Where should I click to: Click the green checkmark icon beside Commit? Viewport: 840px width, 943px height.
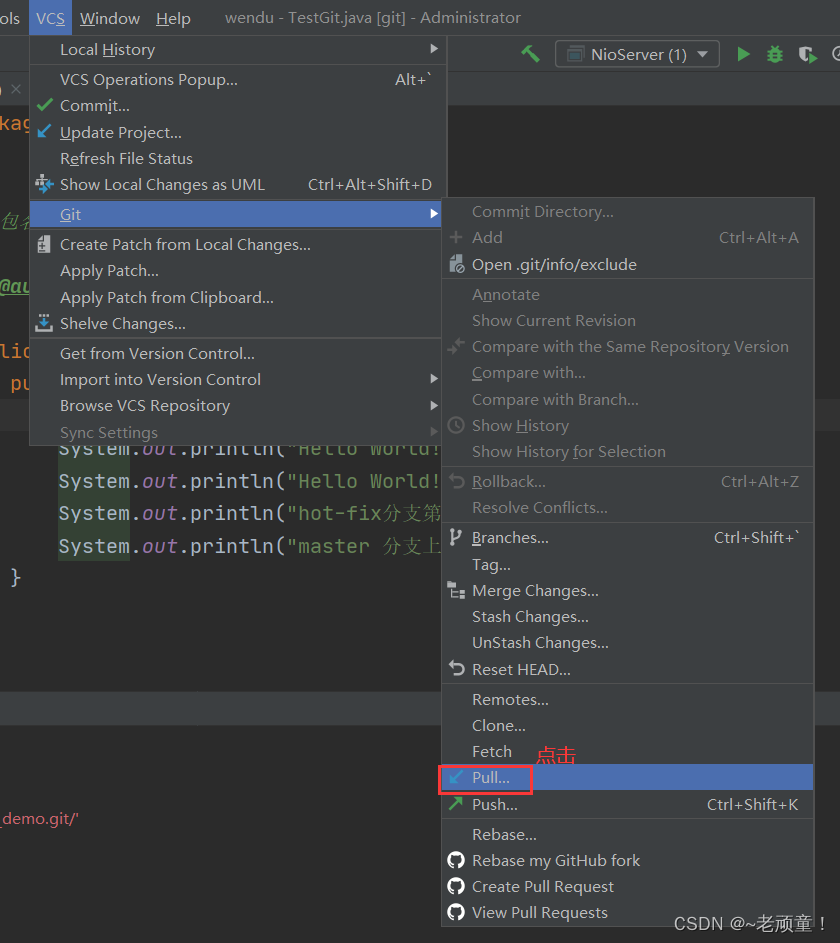[x=44, y=105]
